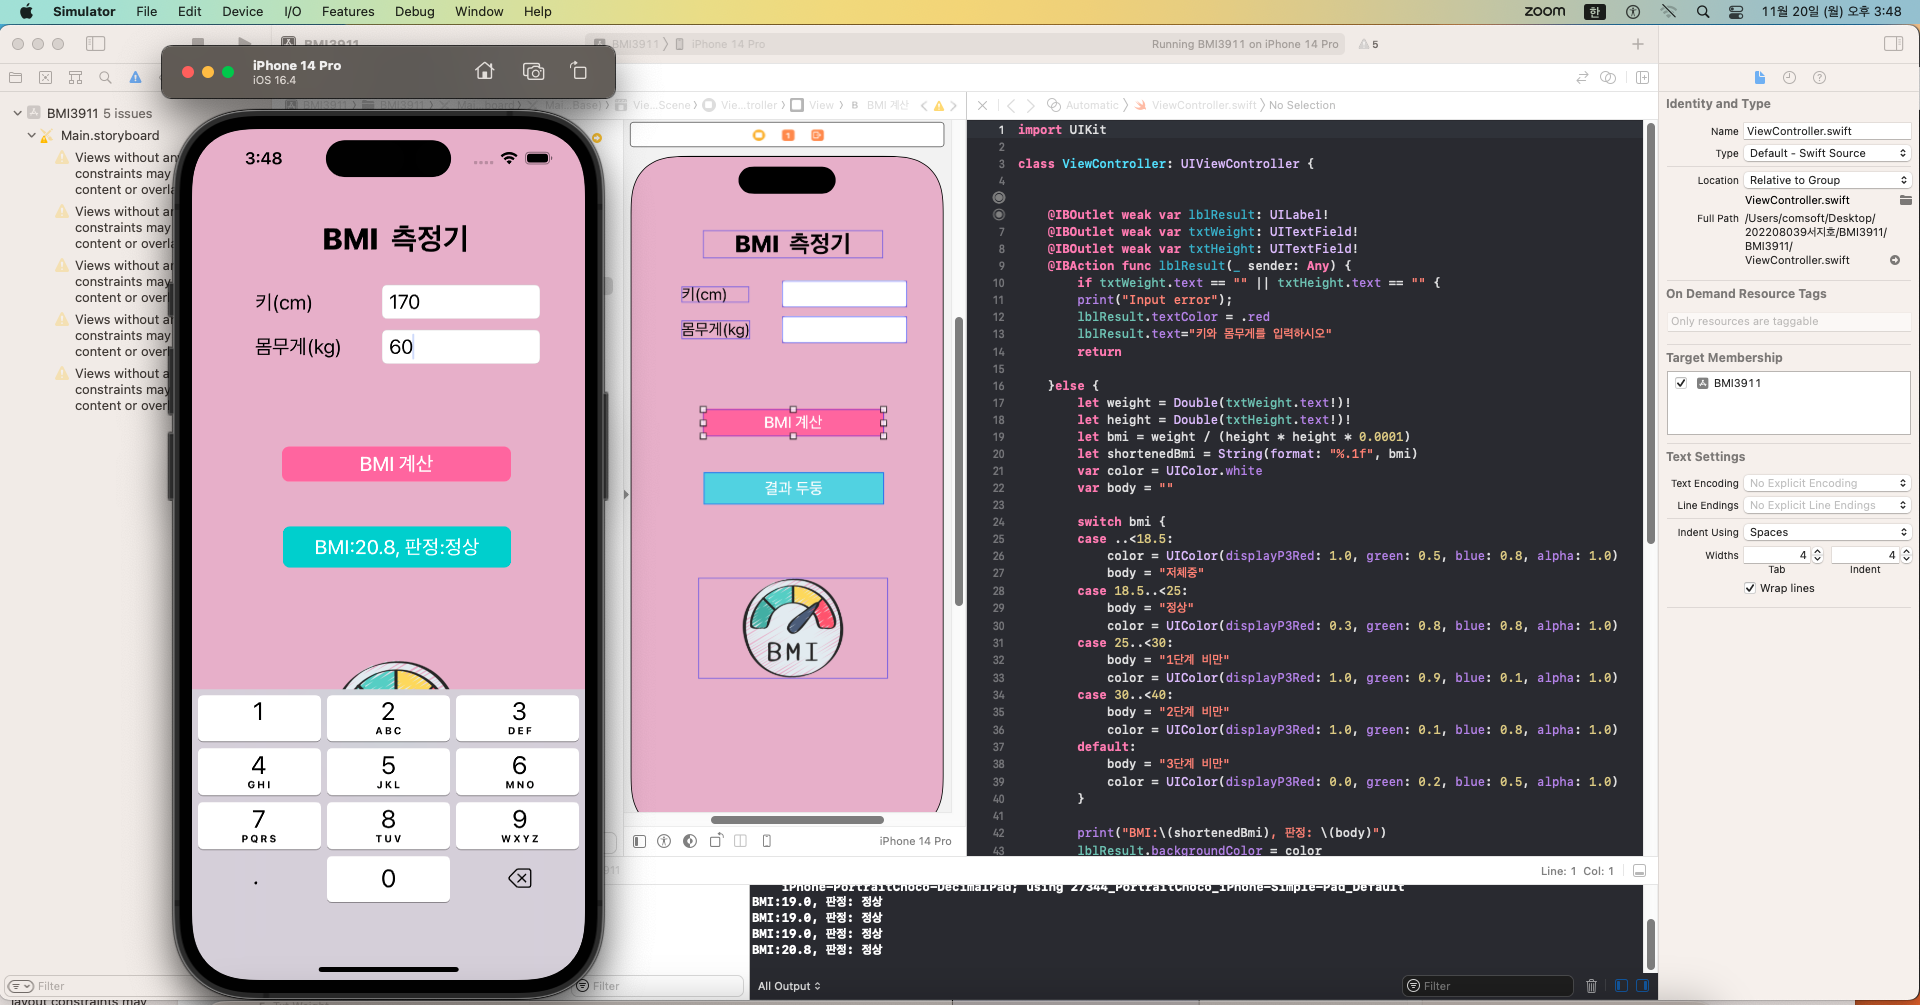Reveal the file in Finder arrow icon
Image resolution: width=1920 pixels, height=1005 pixels.
[1895, 260]
